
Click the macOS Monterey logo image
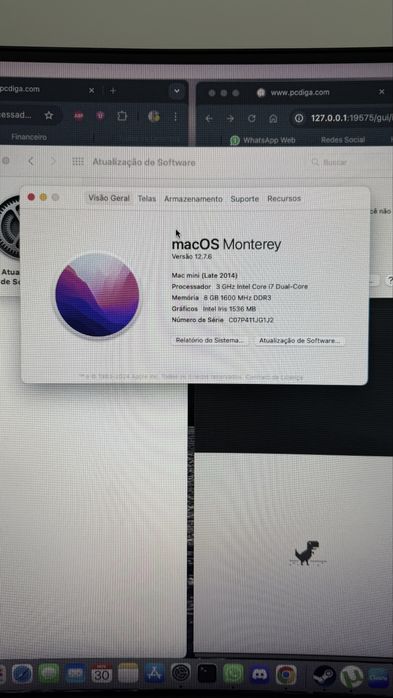(x=97, y=295)
